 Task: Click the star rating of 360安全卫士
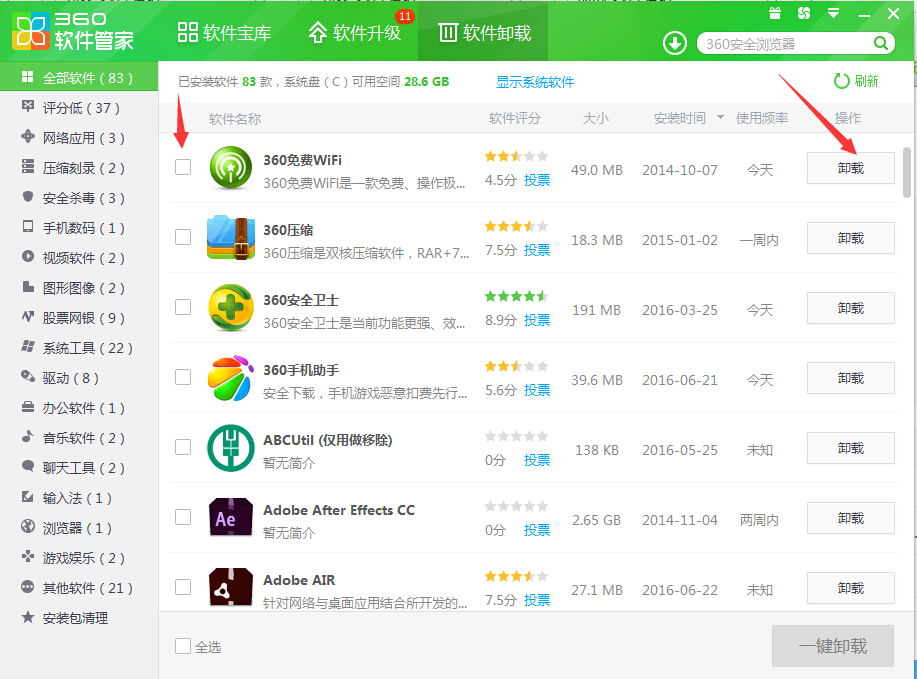(x=516, y=297)
